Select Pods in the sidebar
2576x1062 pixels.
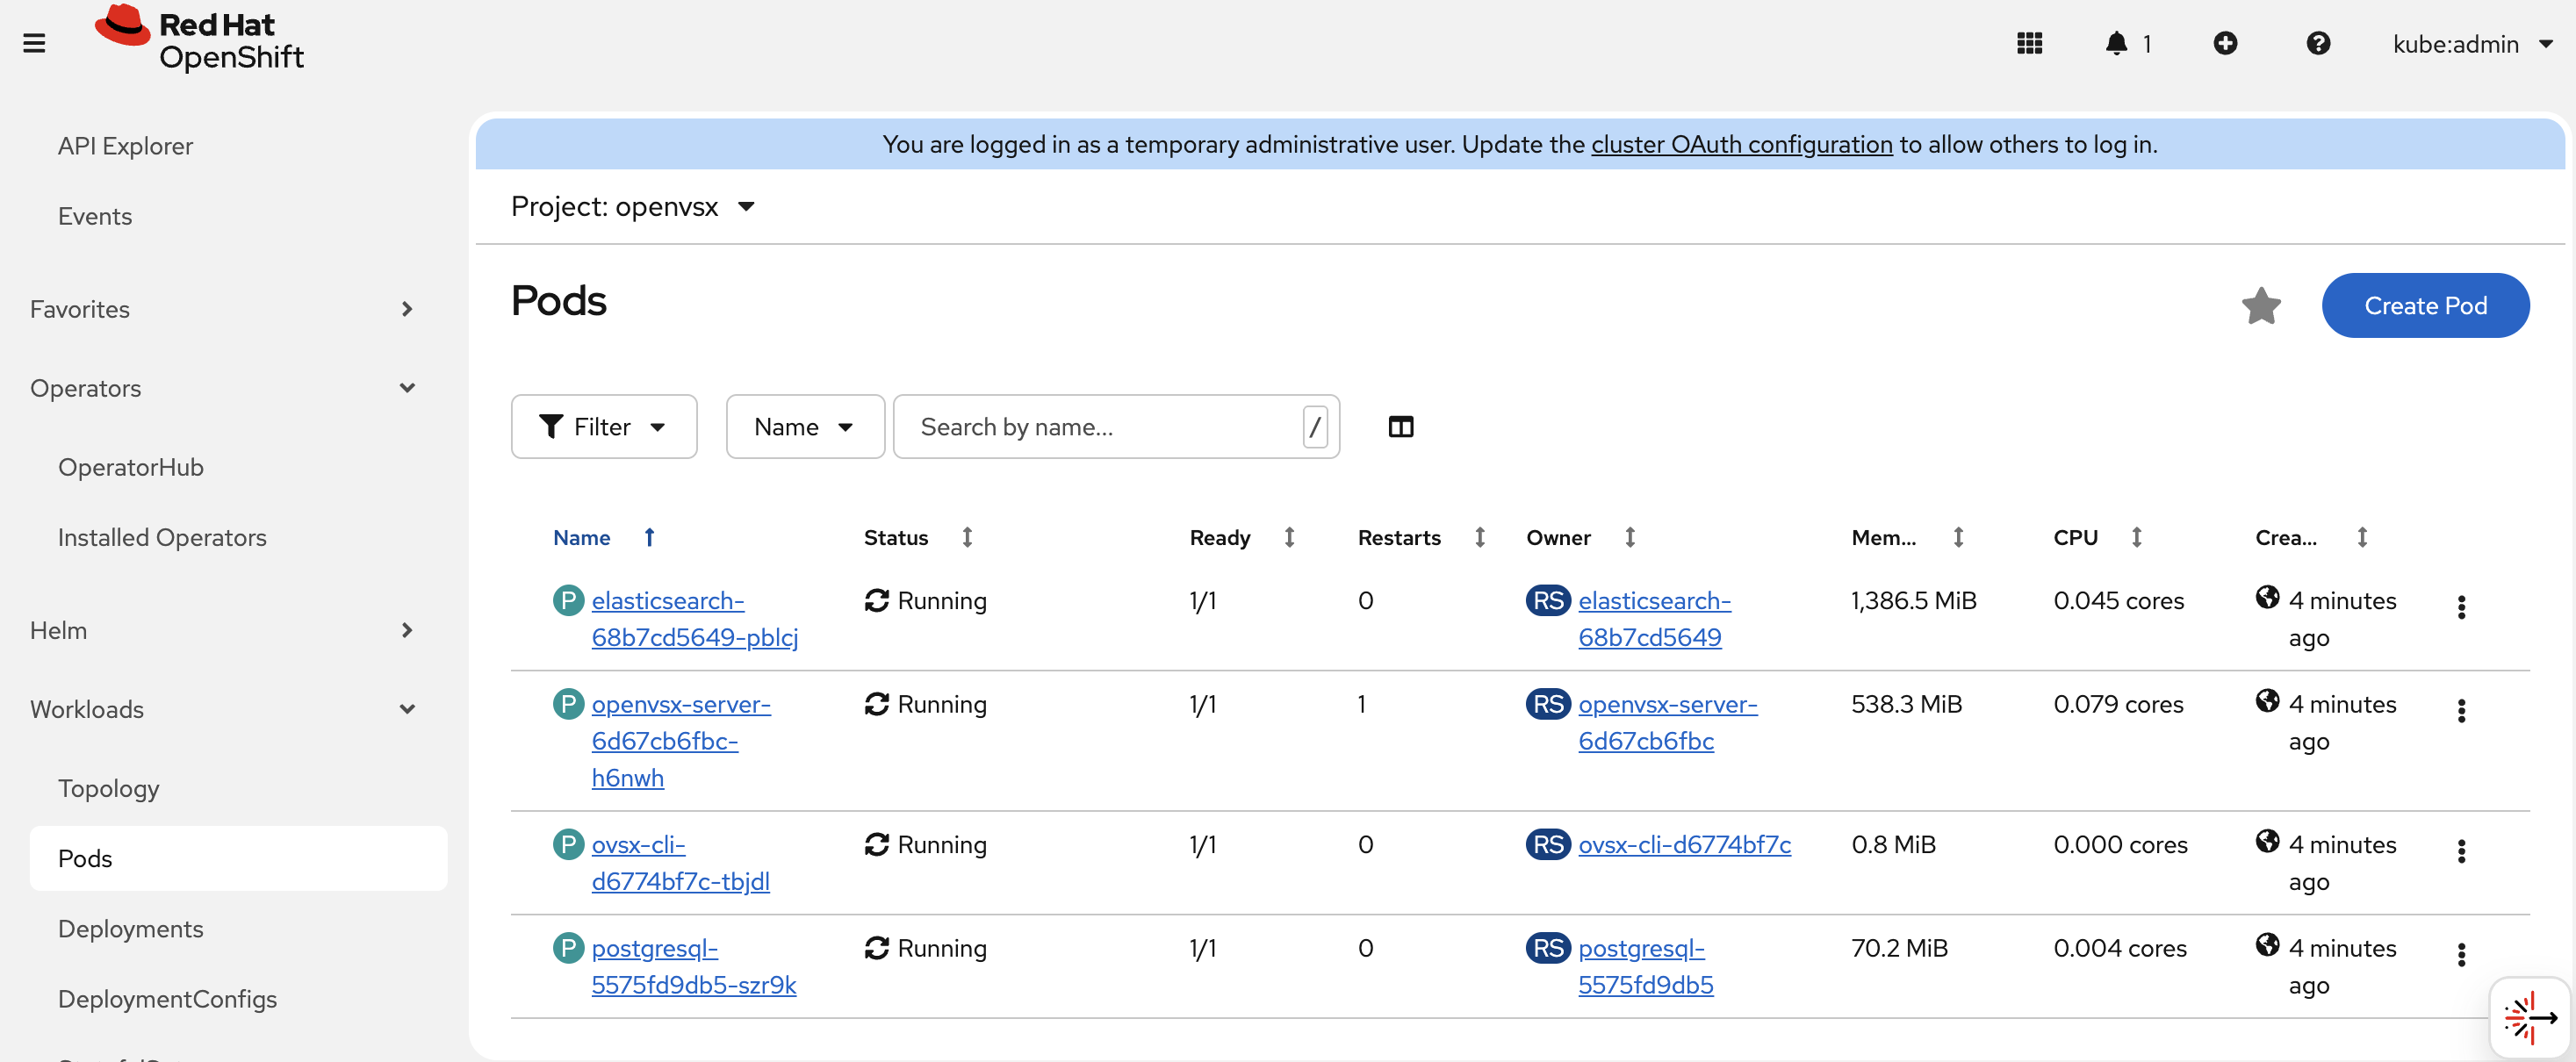(238, 858)
